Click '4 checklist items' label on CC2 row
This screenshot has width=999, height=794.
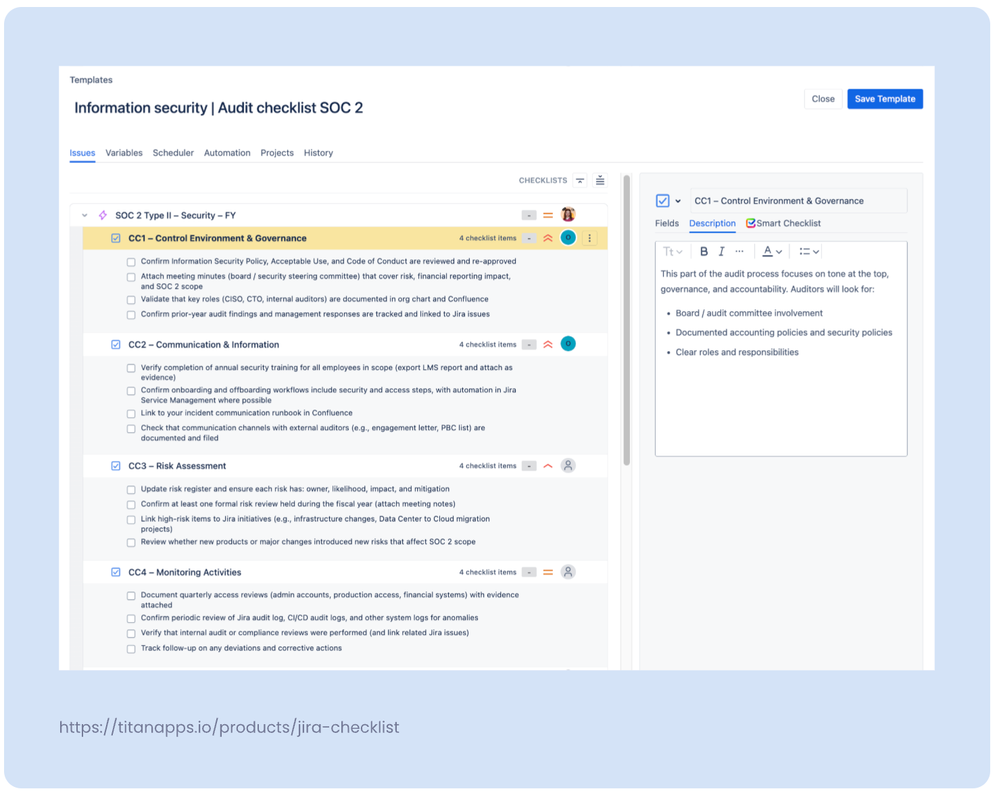[x=487, y=345]
